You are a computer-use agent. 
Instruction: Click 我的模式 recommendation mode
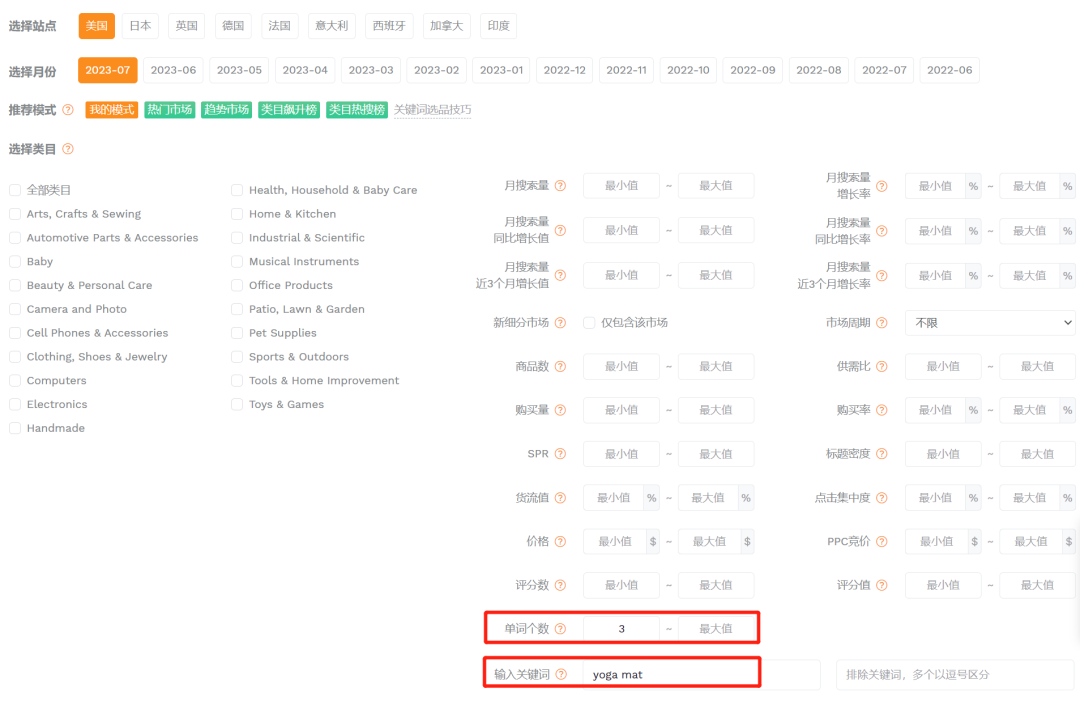tap(112, 109)
